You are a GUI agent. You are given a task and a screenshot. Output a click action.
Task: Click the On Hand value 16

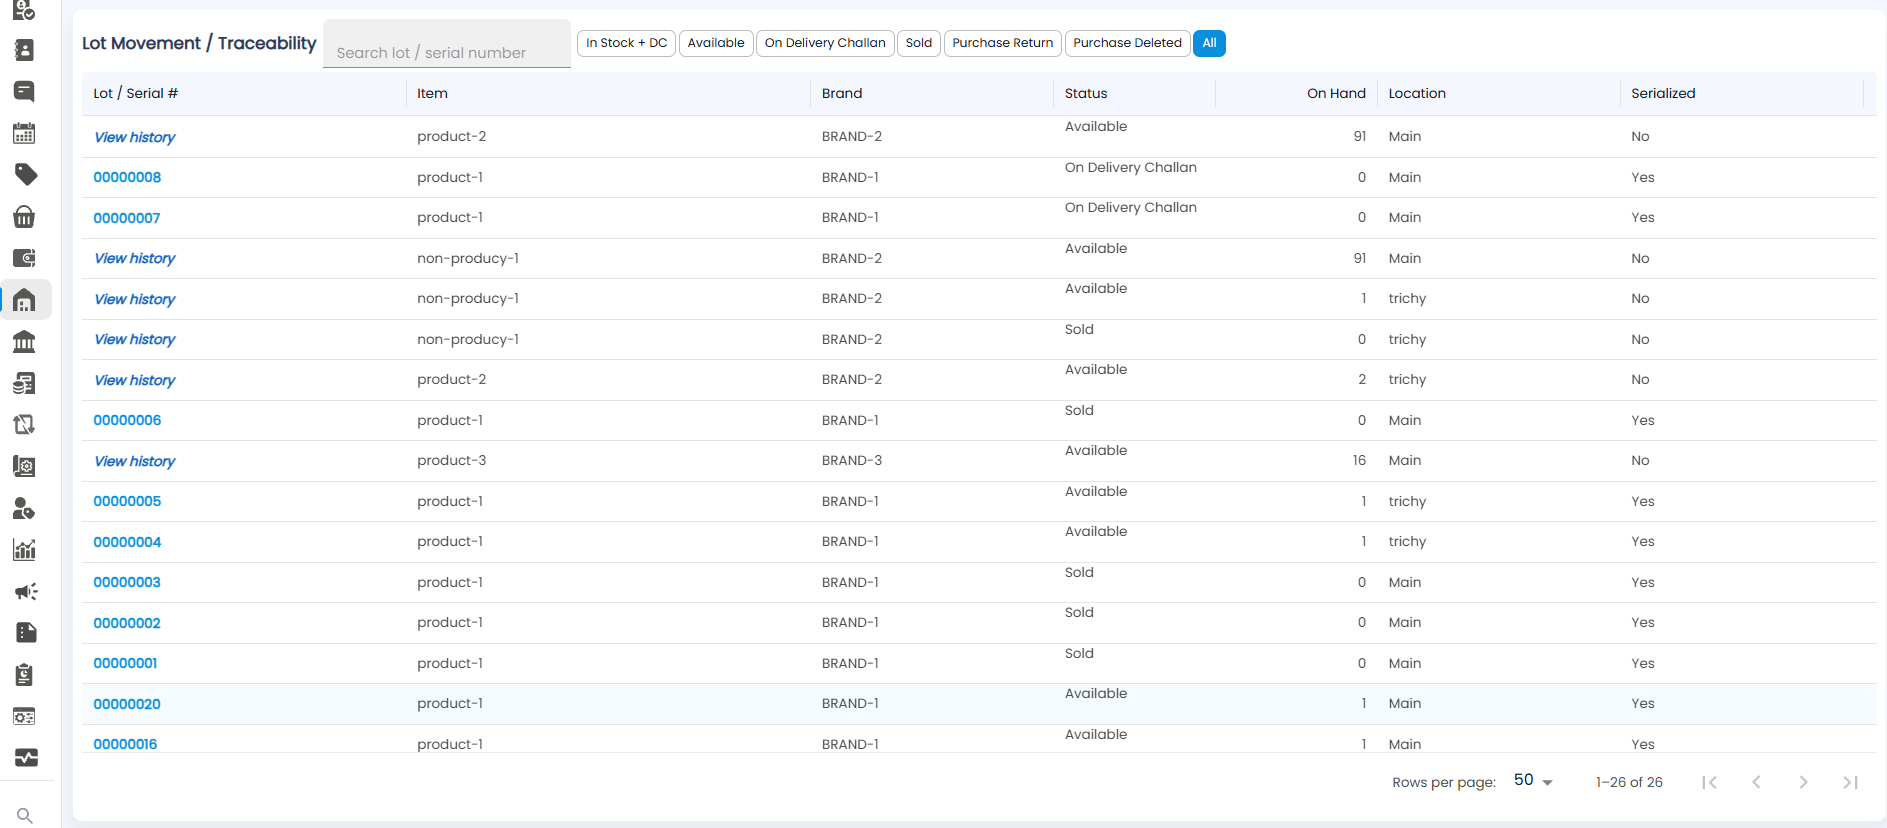pyautogui.click(x=1359, y=460)
